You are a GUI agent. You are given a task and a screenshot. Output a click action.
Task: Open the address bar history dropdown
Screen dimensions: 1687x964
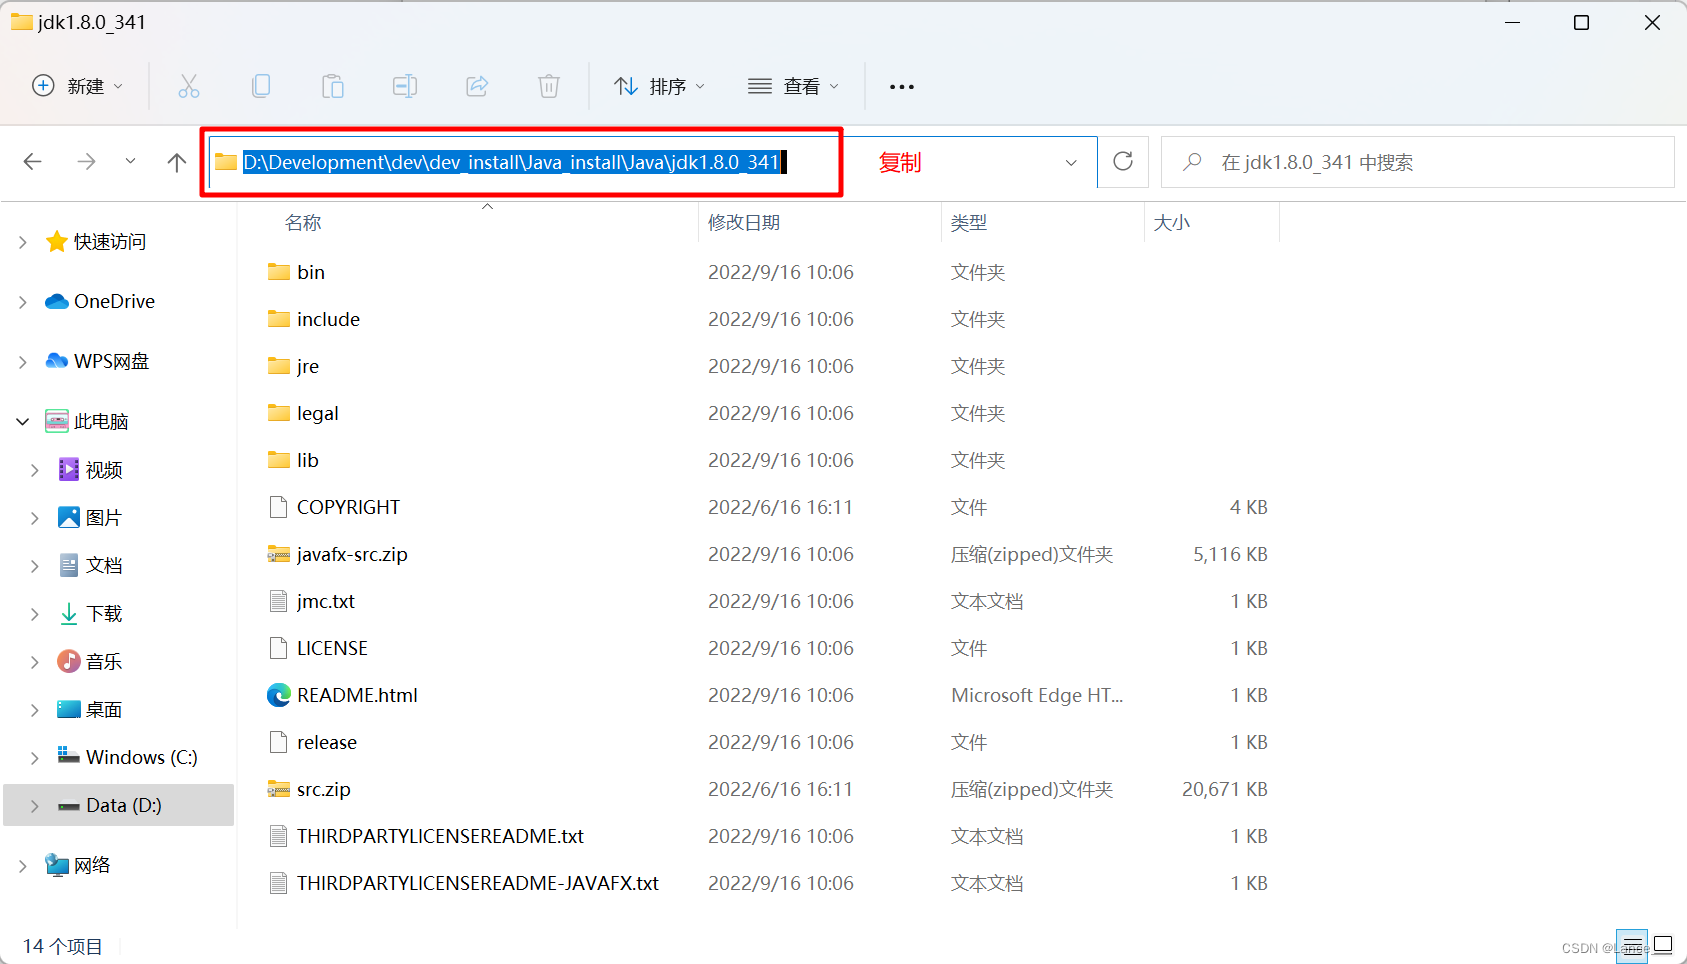point(1071,163)
